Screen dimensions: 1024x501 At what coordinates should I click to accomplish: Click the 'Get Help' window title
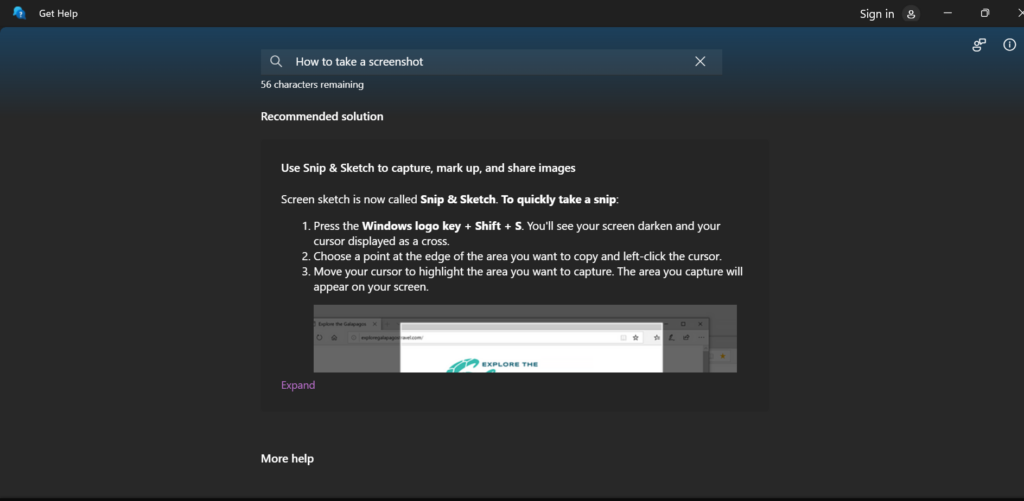[58, 13]
